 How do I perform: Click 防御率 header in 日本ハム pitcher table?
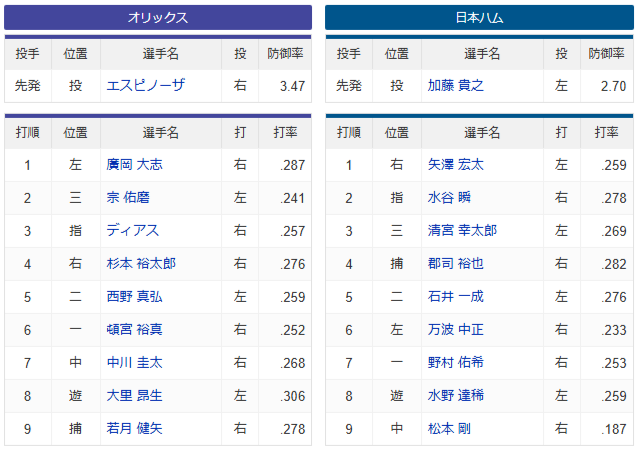[x=606, y=54]
